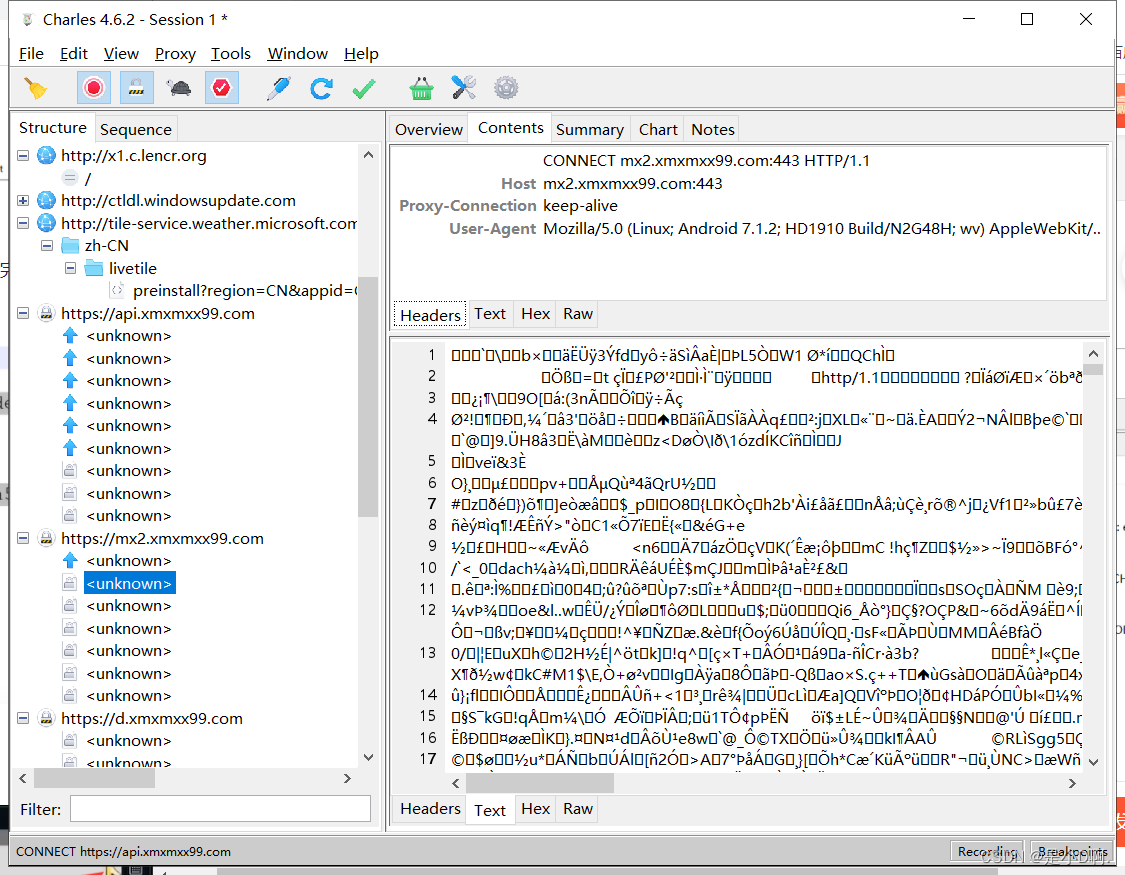Screen dimensions: 1125x875
Task: Collapse the x1.c.lencr.org node
Action: (x=23, y=156)
